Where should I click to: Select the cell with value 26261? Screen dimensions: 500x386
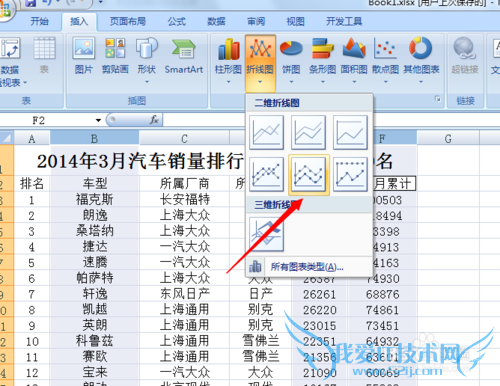pos(320,294)
